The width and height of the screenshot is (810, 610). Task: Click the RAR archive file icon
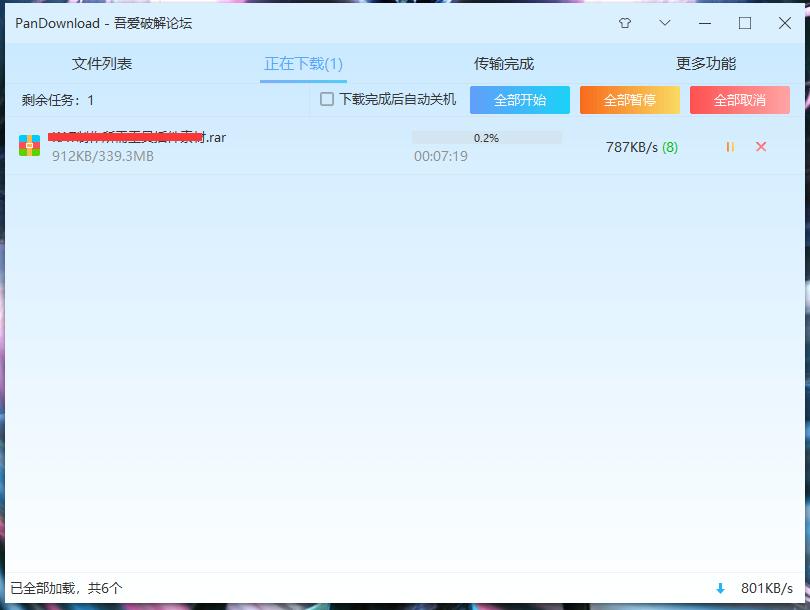[x=29, y=146]
